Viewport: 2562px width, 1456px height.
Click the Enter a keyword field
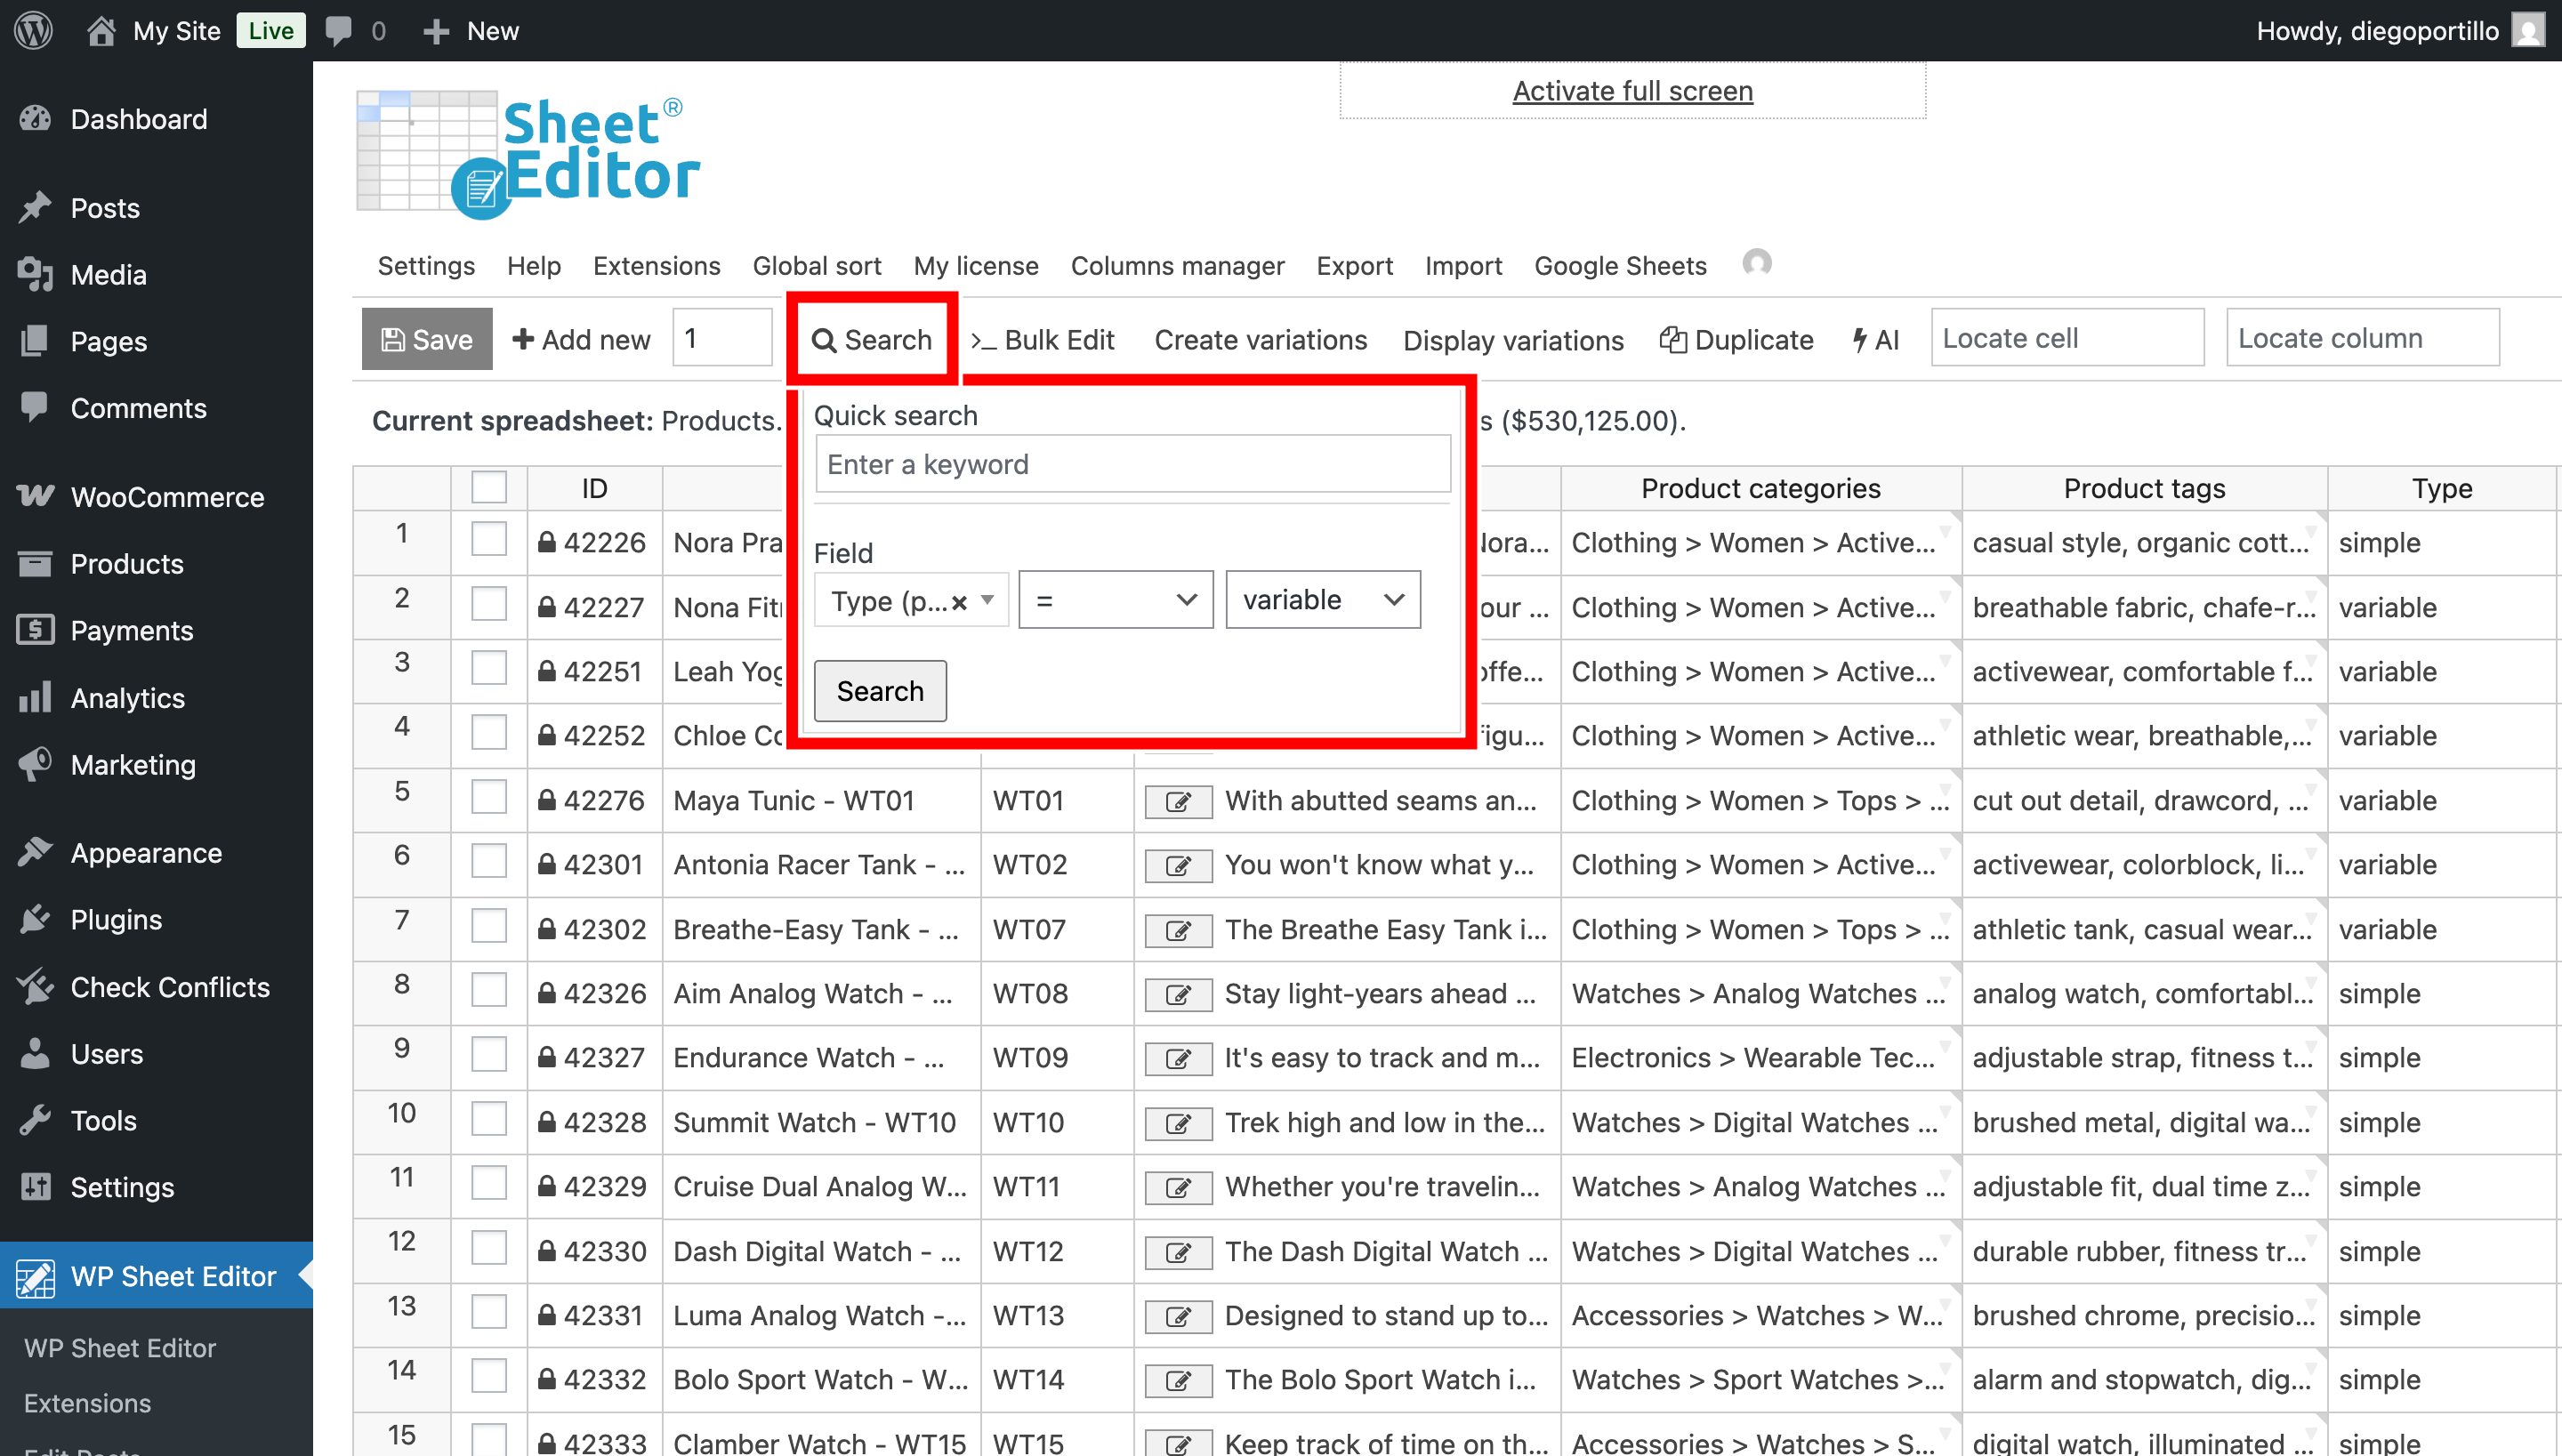click(x=1132, y=464)
